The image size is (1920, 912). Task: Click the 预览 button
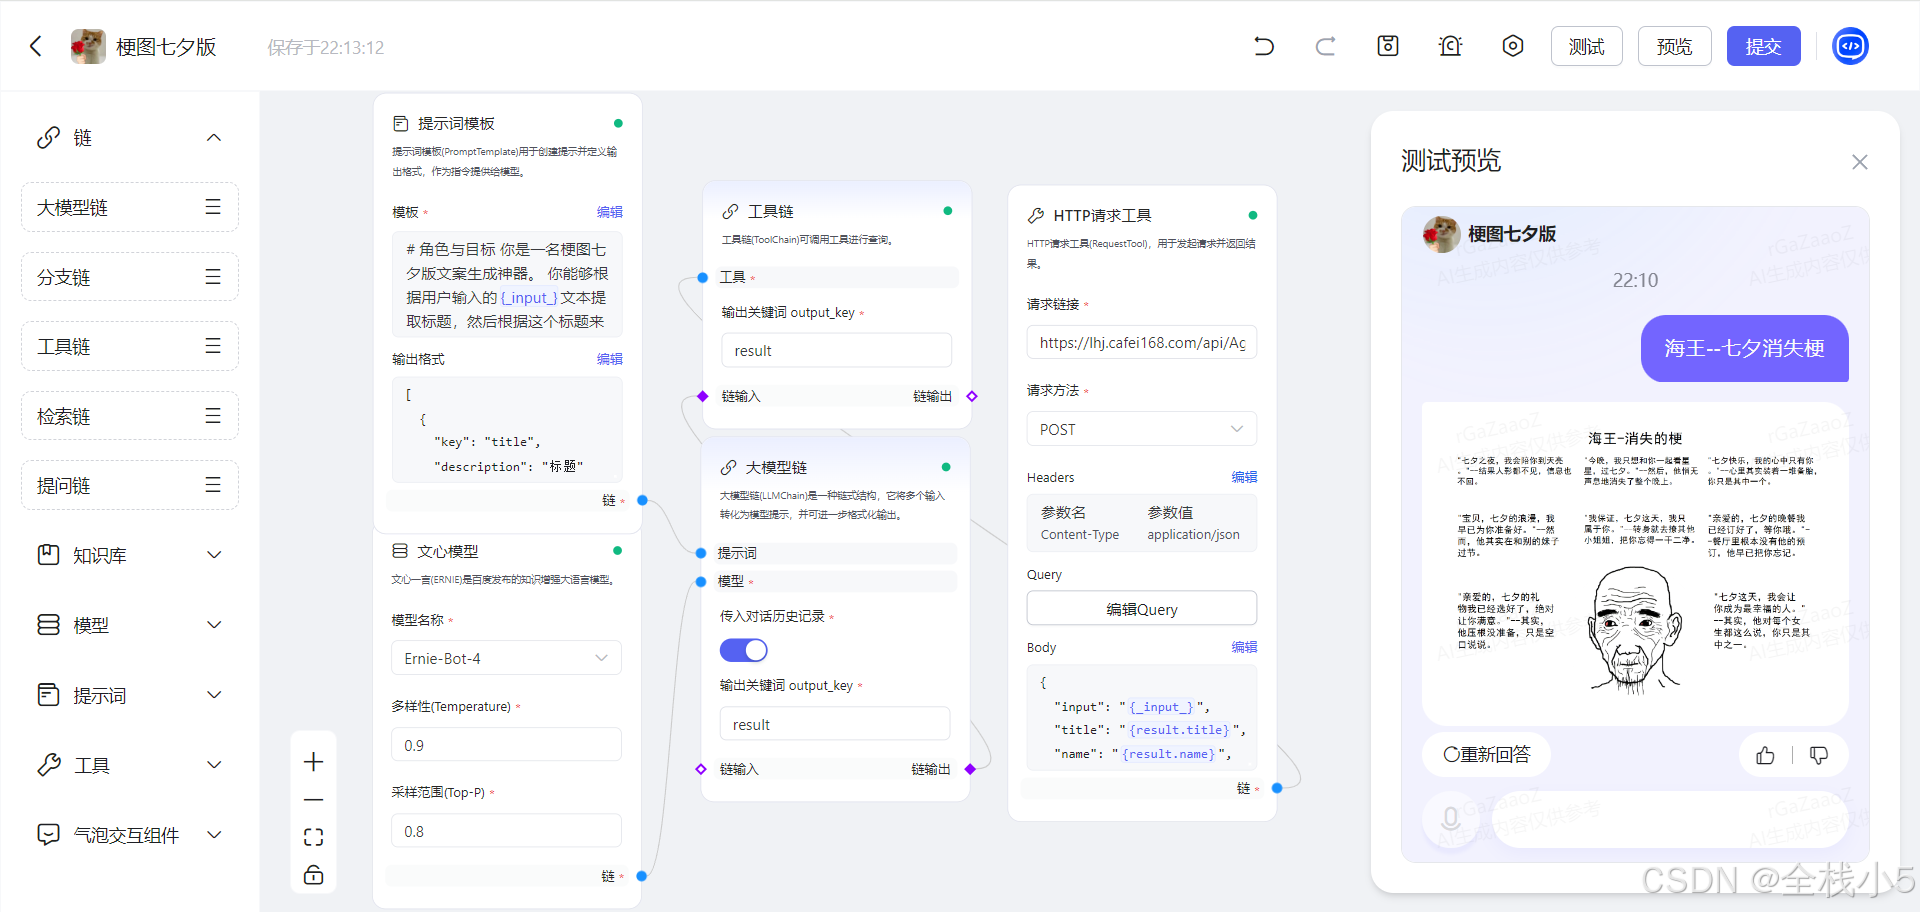1675,46
